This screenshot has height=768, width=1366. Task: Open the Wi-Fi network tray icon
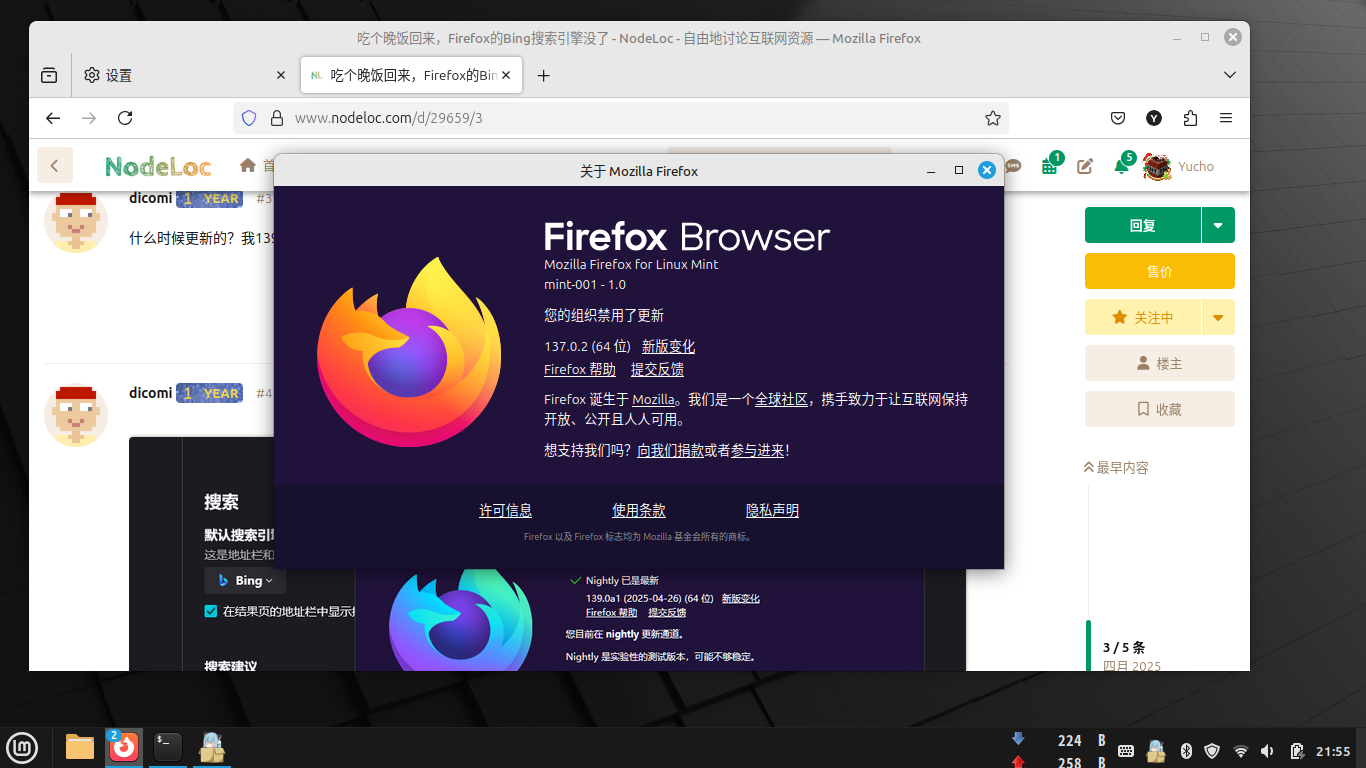tap(1241, 751)
